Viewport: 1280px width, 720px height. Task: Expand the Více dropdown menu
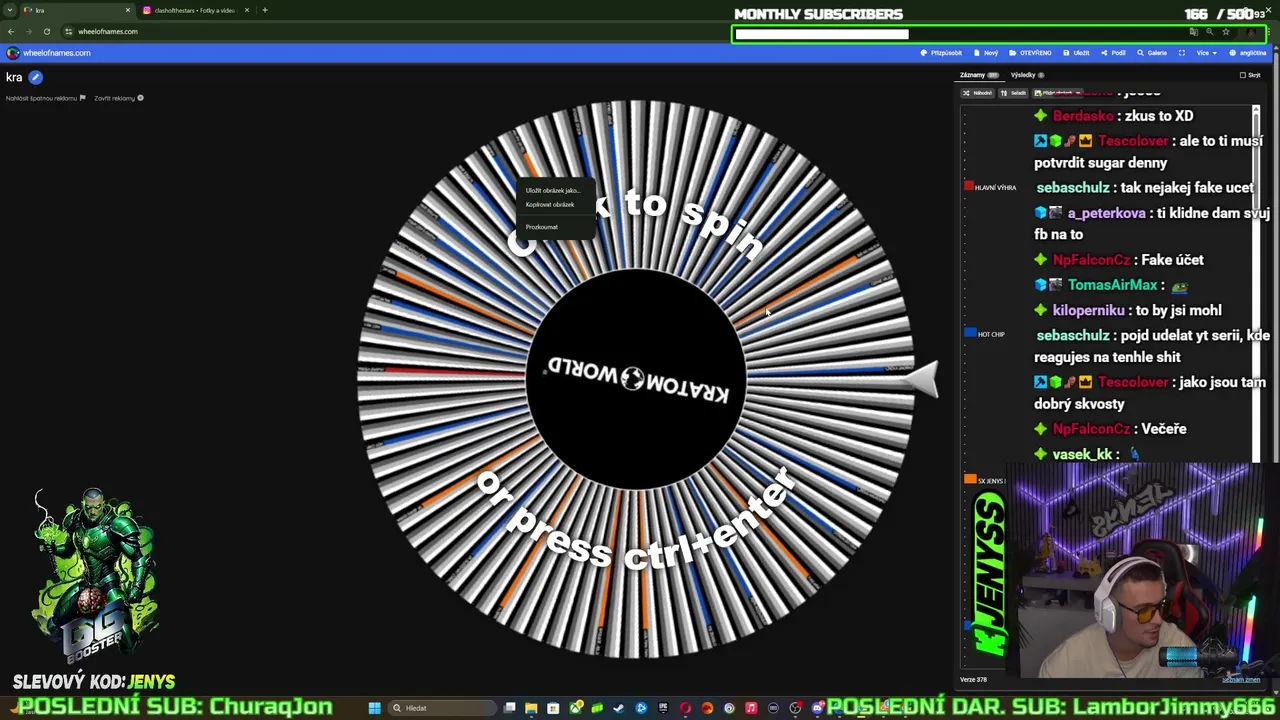click(x=1207, y=53)
